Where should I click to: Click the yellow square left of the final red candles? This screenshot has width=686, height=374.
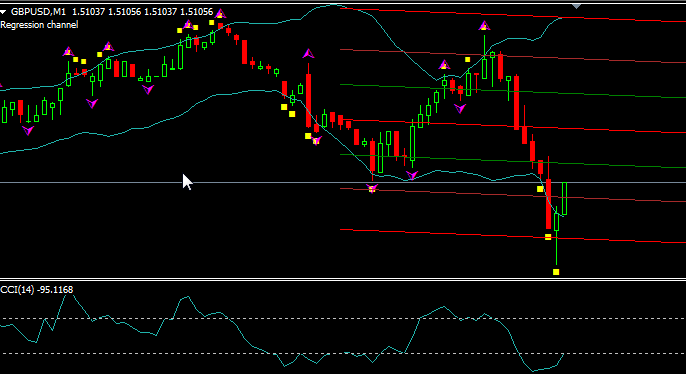540,189
